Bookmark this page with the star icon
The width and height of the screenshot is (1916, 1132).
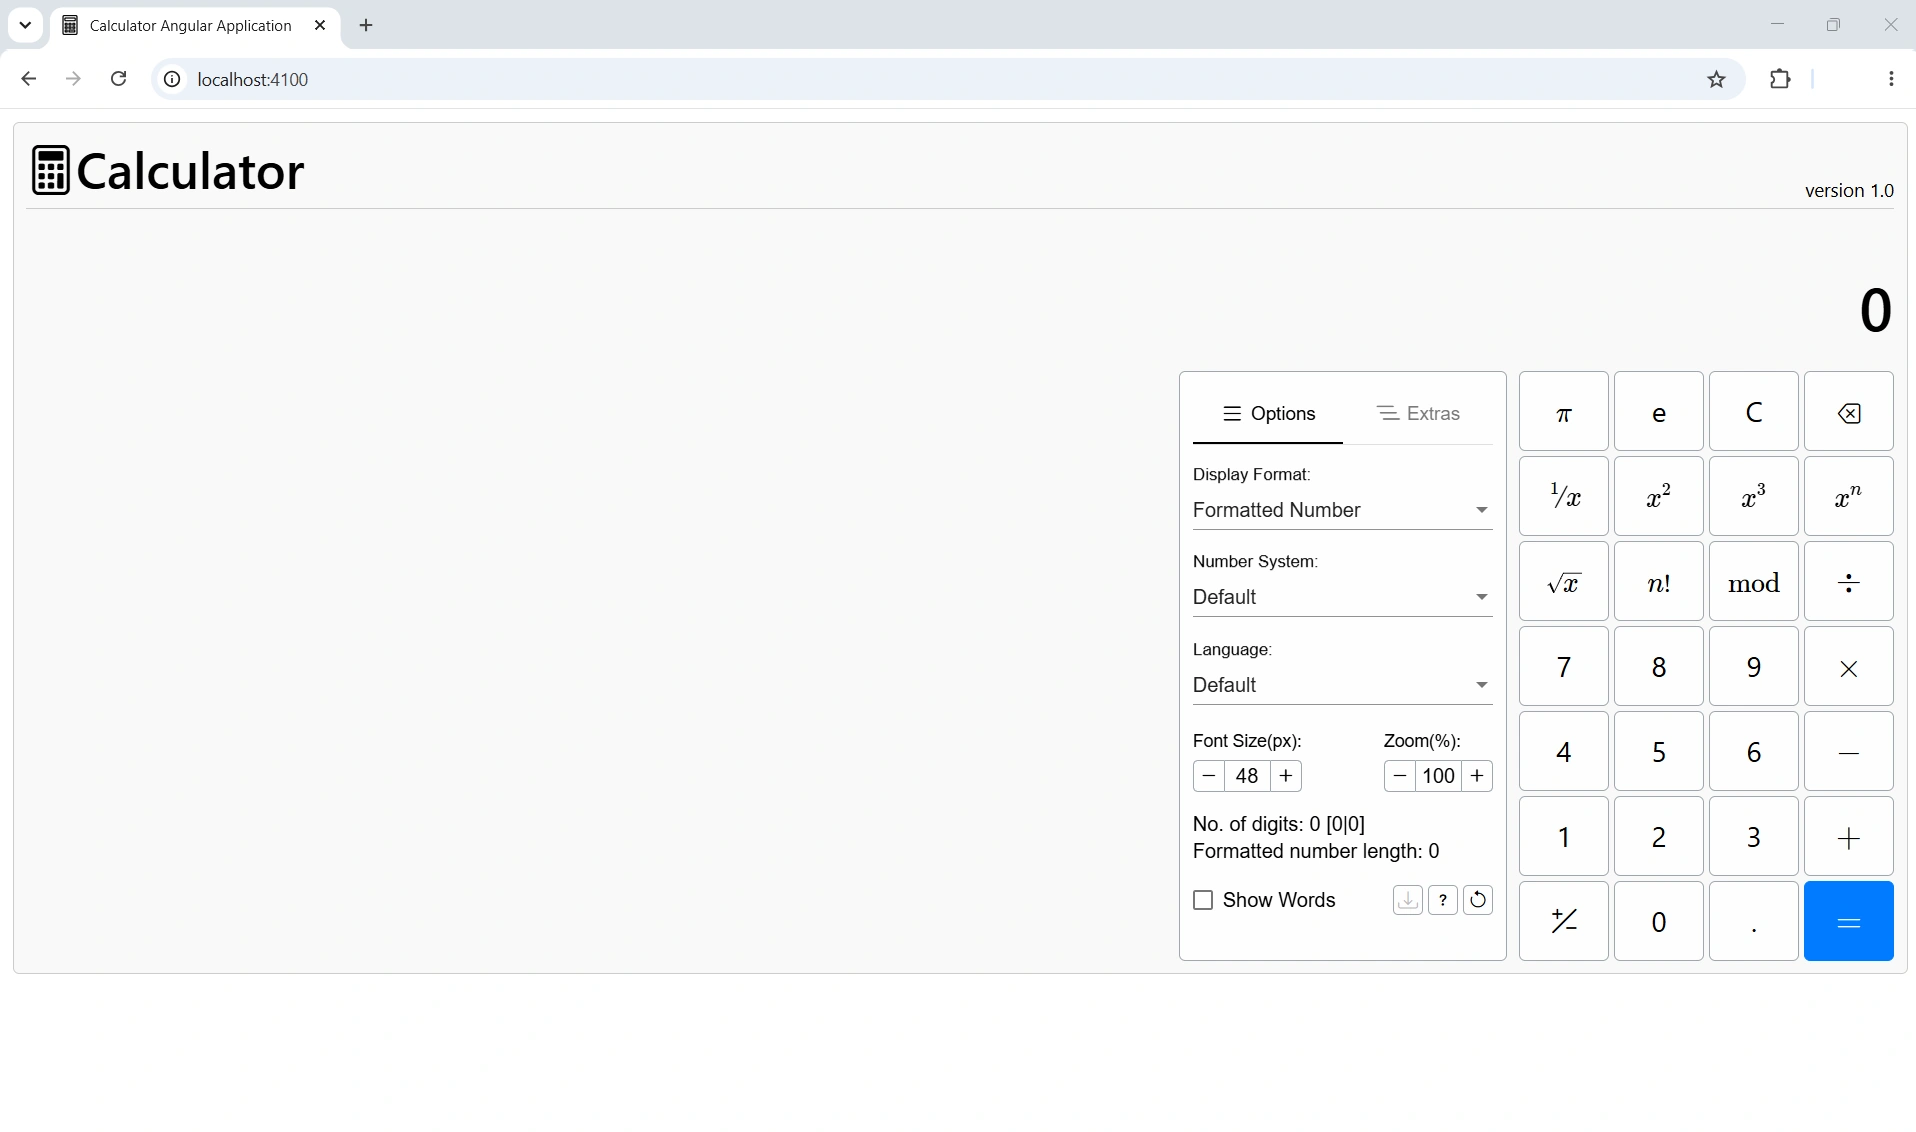[x=1716, y=79]
